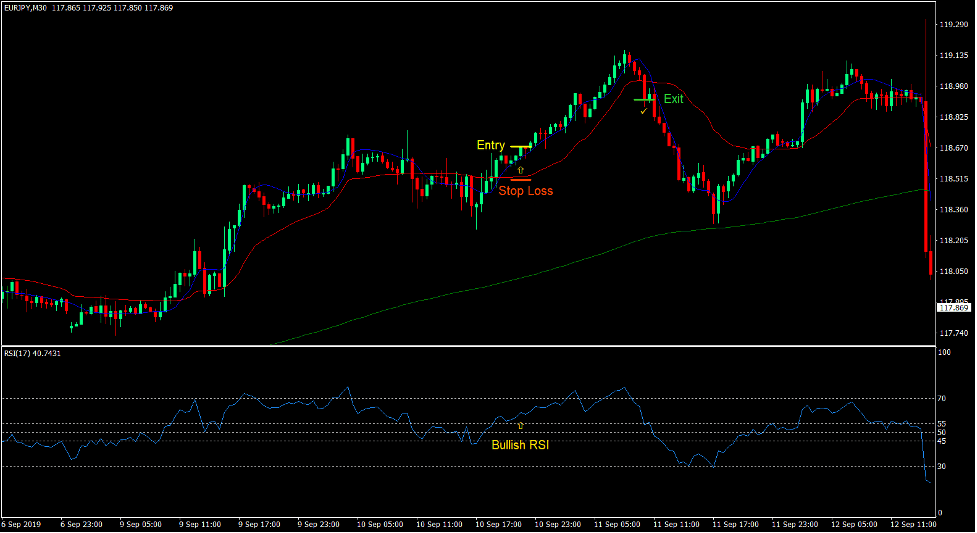The width and height of the screenshot is (977, 533).
Task: Click the Bullish RSI text label
Action: coord(519,445)
